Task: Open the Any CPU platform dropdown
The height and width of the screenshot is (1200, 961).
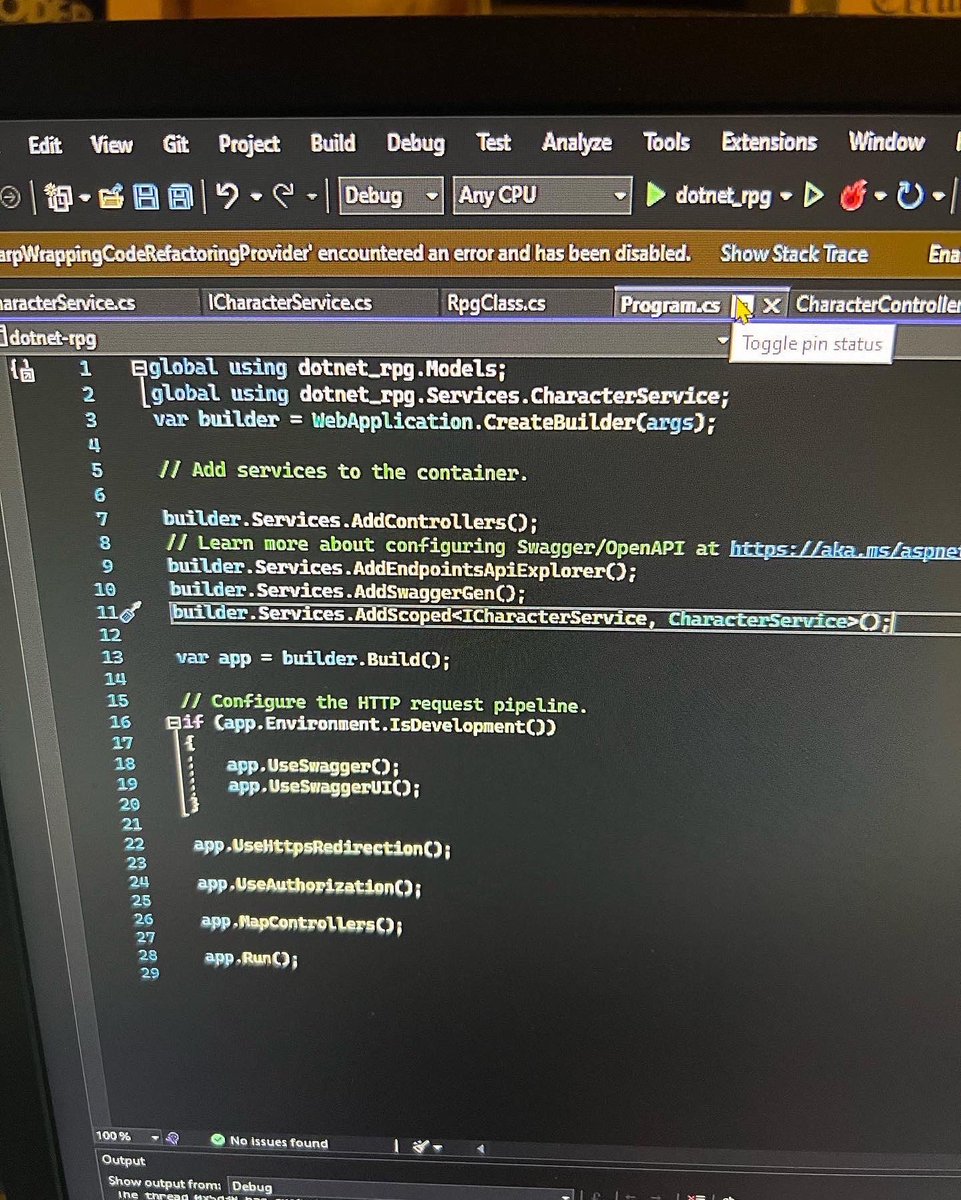Action: point(542,195)
